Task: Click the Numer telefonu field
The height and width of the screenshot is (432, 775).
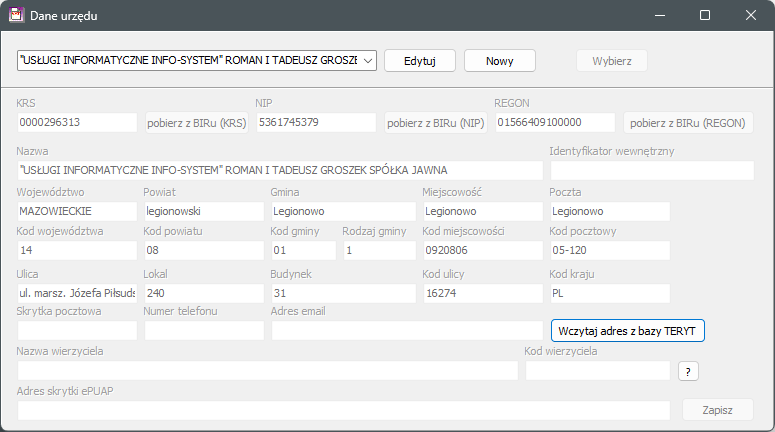Action: 204,331
